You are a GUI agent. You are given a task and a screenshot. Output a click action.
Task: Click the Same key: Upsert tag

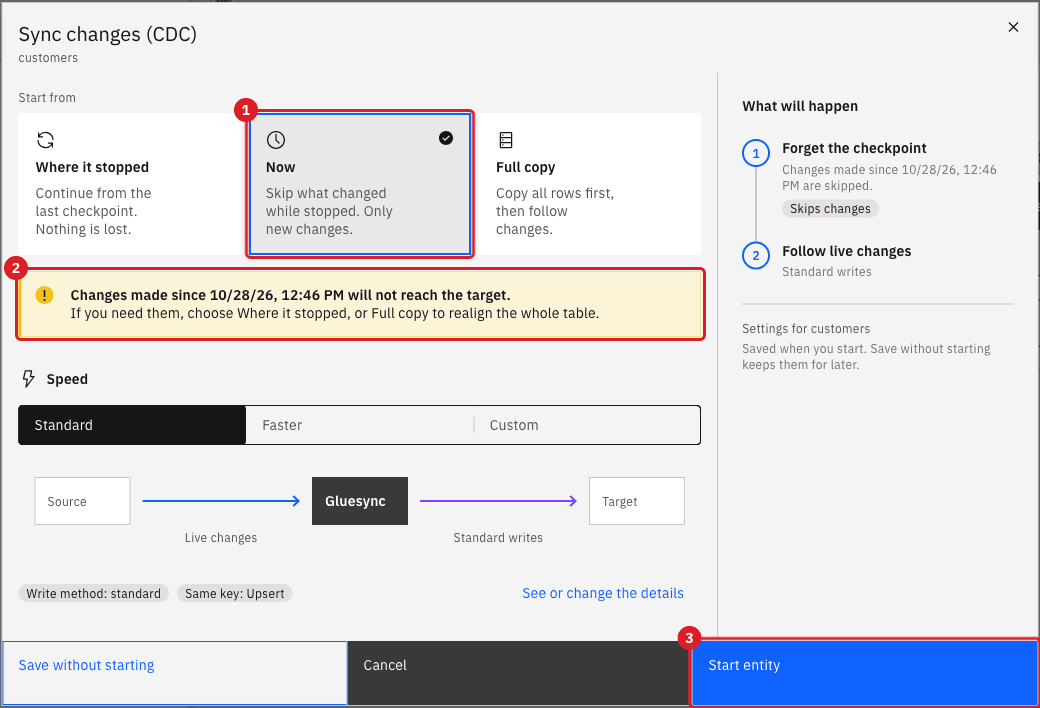point(235,593)
